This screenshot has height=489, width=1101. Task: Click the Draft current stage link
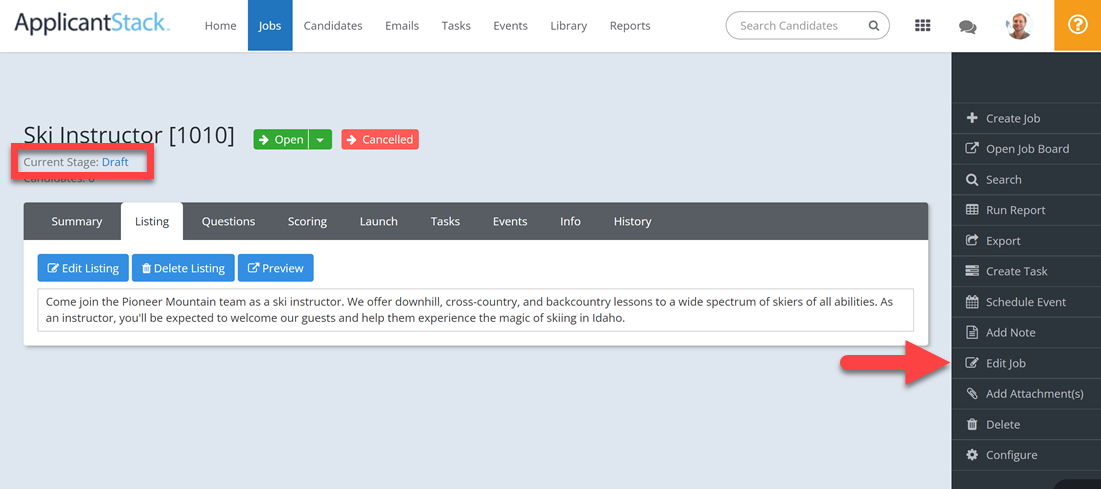pos(115,162)
